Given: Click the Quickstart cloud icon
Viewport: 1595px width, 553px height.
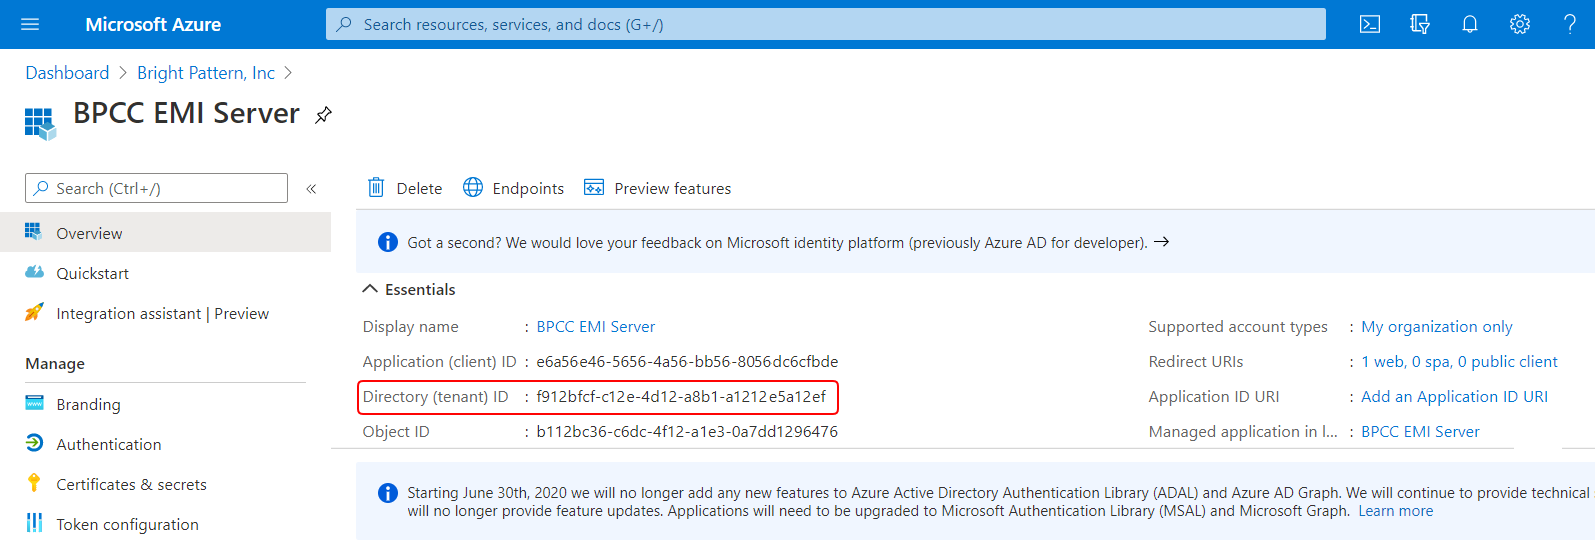Looking at the screenshot, I should [34, 272].
